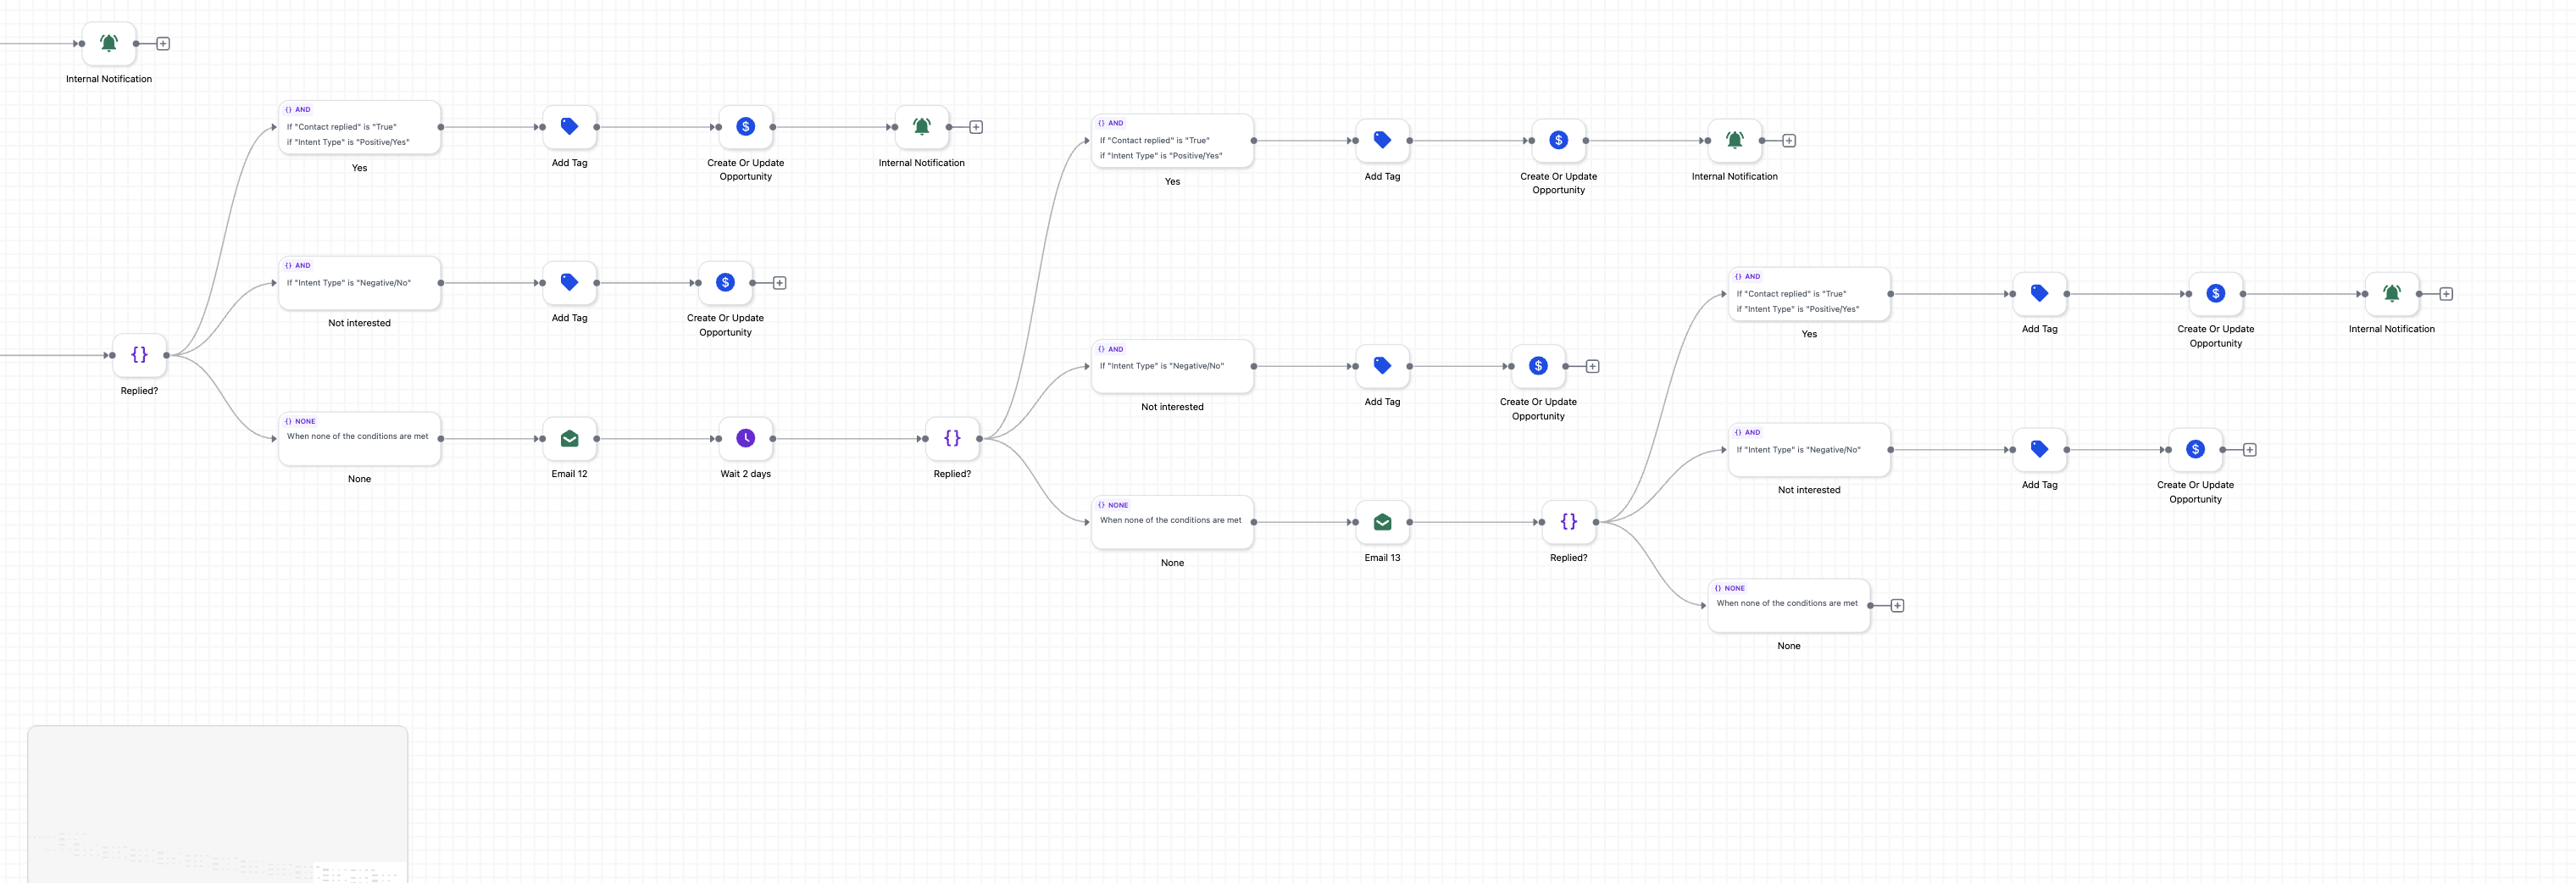
Task: Open the Add Tag node in the rightmost Not interested branch
Action: point(2039,450)
